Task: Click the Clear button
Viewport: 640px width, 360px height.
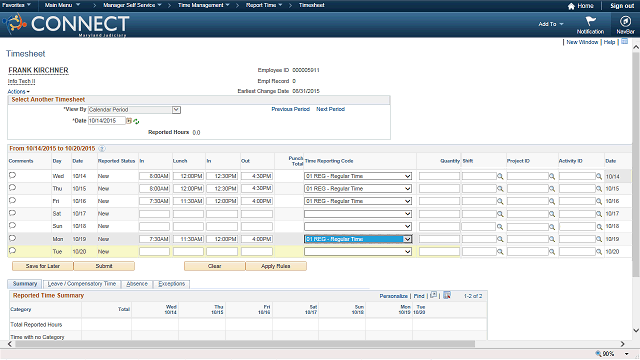Action: point(214,266)
